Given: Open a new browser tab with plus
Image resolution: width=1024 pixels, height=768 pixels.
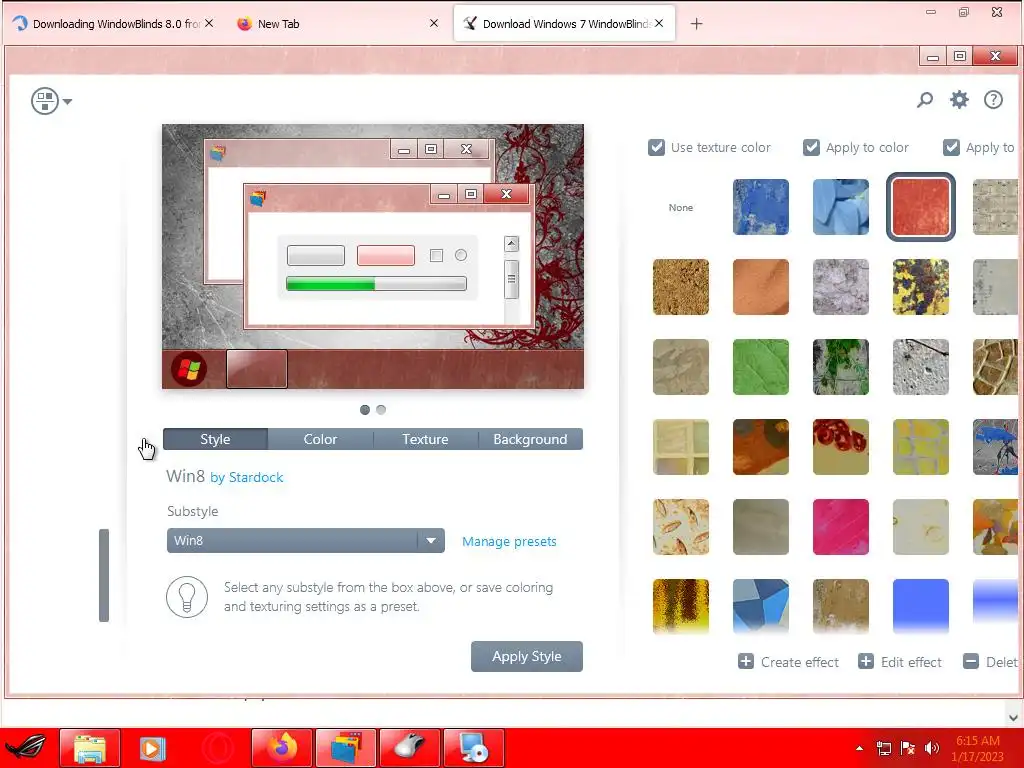Looking at the screenshot, I should coord(697,24).
